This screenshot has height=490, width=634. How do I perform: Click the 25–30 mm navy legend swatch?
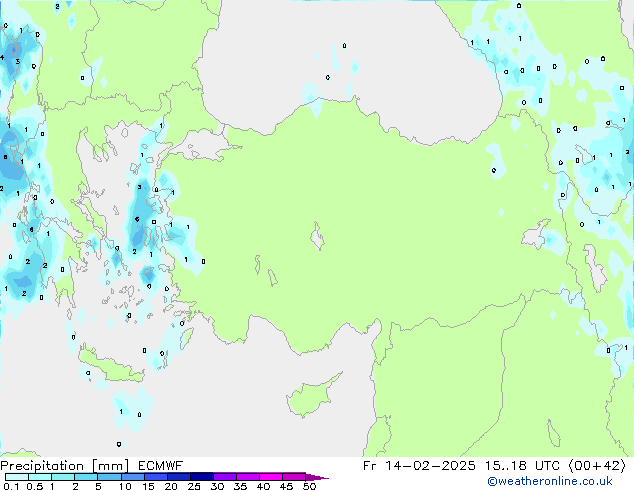[201, 477]
